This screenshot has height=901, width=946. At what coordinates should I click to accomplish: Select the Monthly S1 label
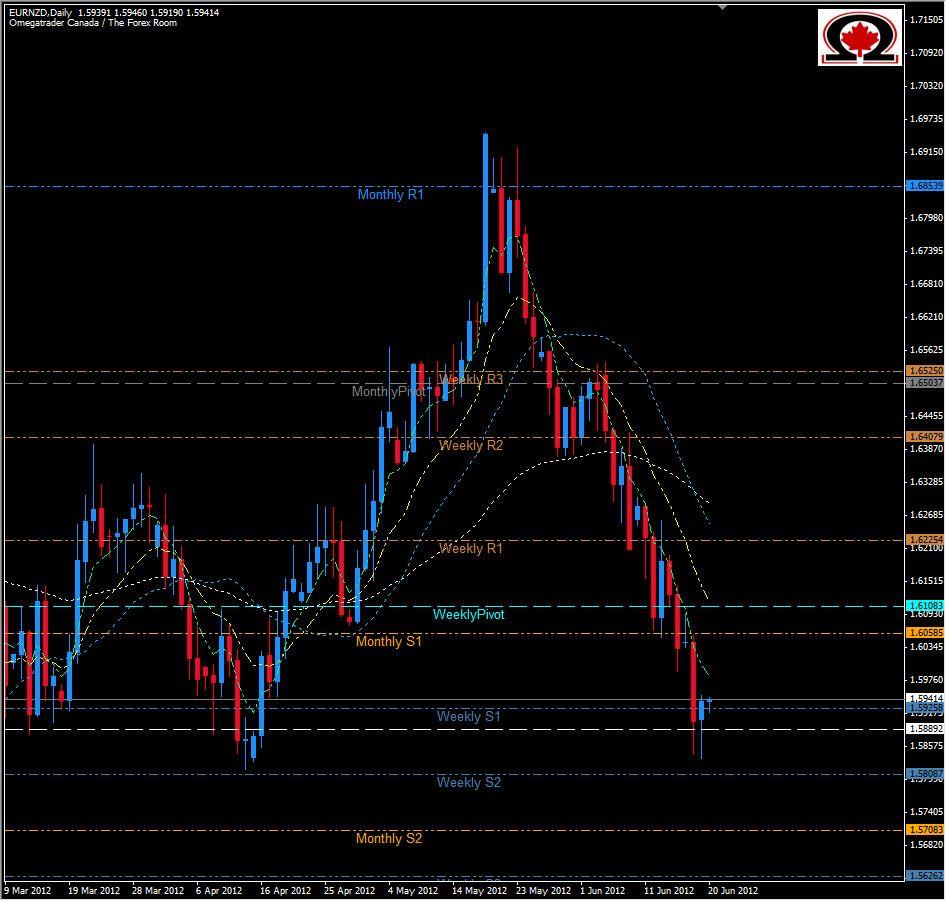pos(389,642)
